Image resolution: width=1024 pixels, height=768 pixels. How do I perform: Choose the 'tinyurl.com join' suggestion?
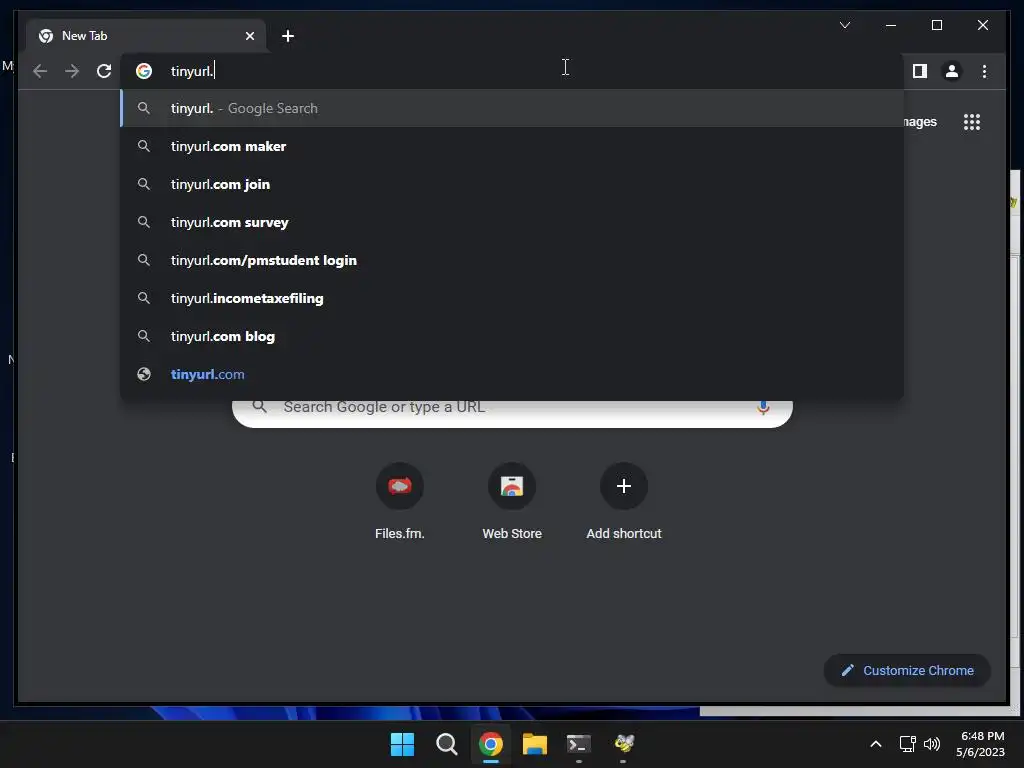(x=512, y=184)
